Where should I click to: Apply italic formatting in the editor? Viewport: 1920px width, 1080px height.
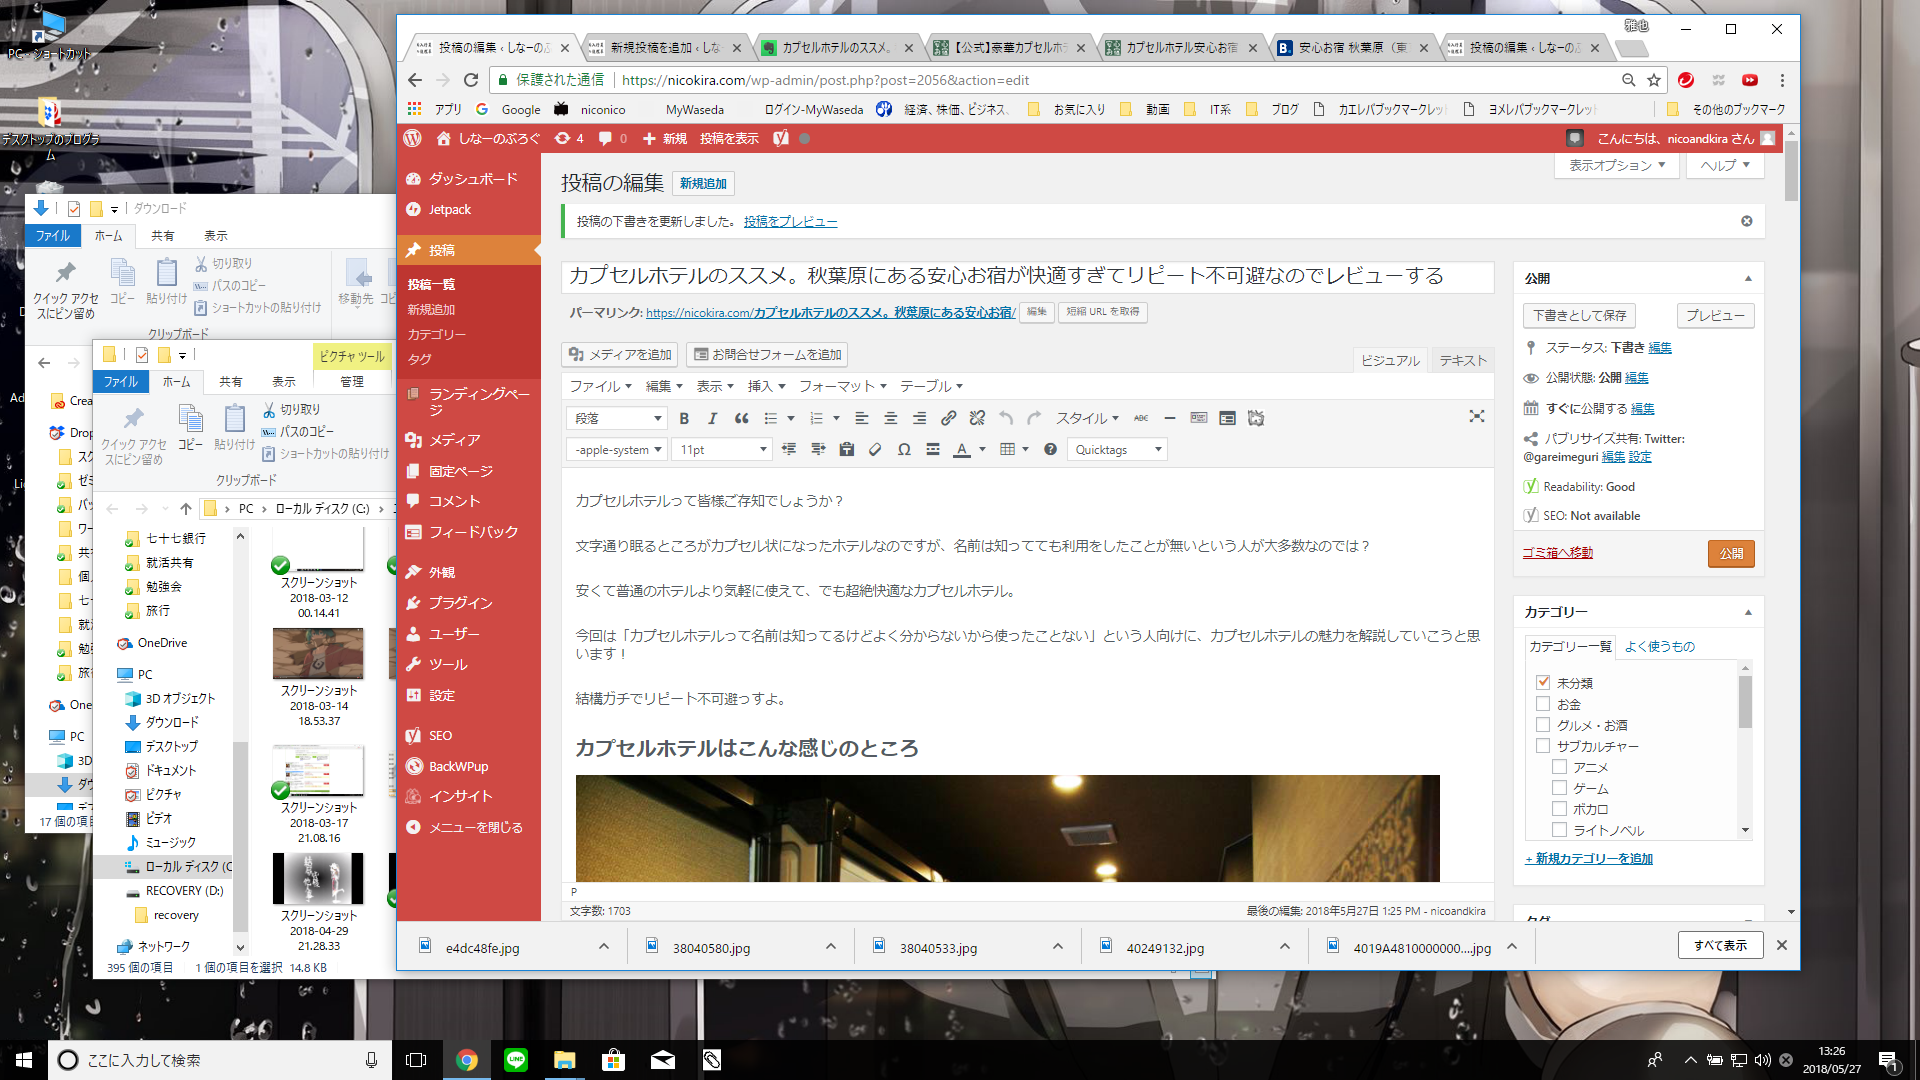(x=712, y=418)
